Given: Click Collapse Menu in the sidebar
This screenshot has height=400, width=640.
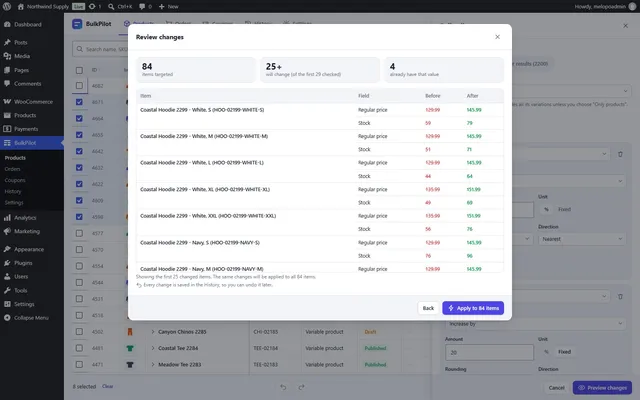Looking at the screenshot, I should pyautogui.click(x=32, y=318).
